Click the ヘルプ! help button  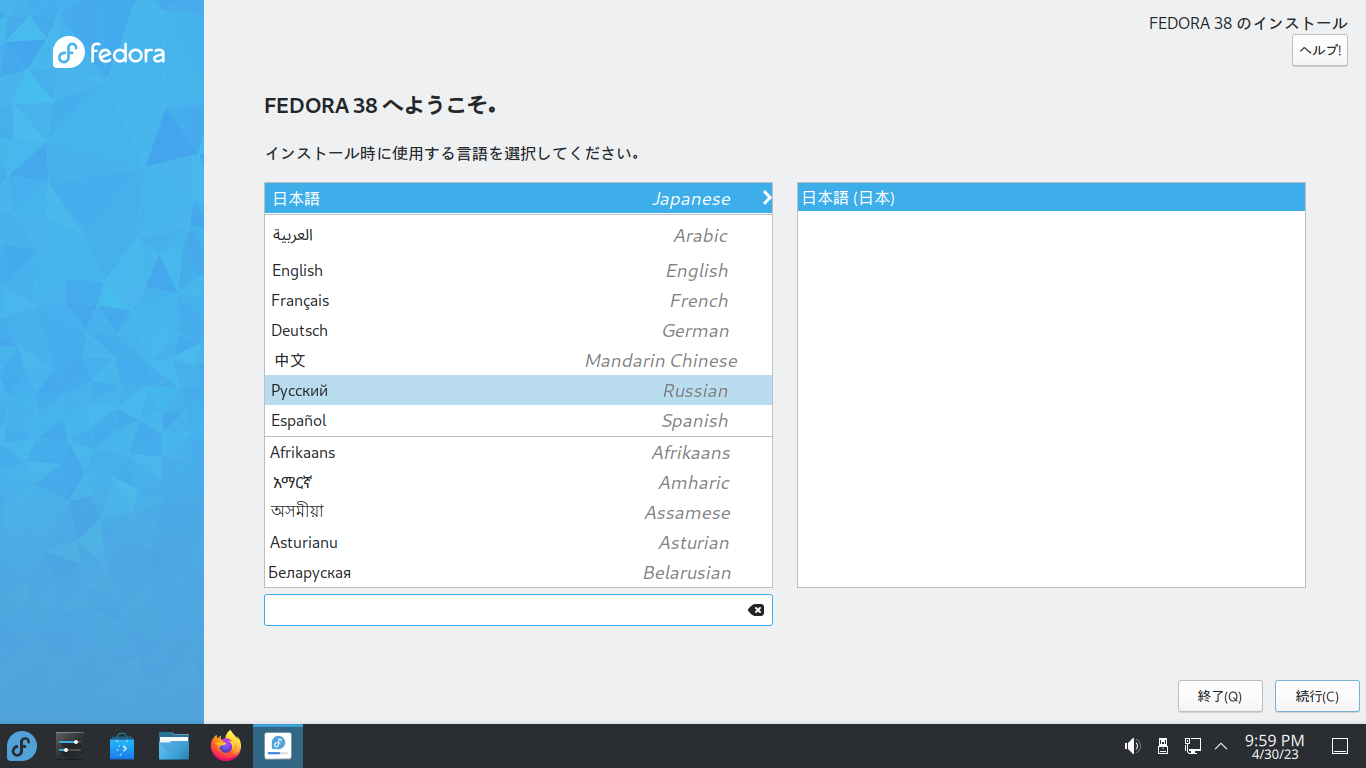pos(1320,50)
